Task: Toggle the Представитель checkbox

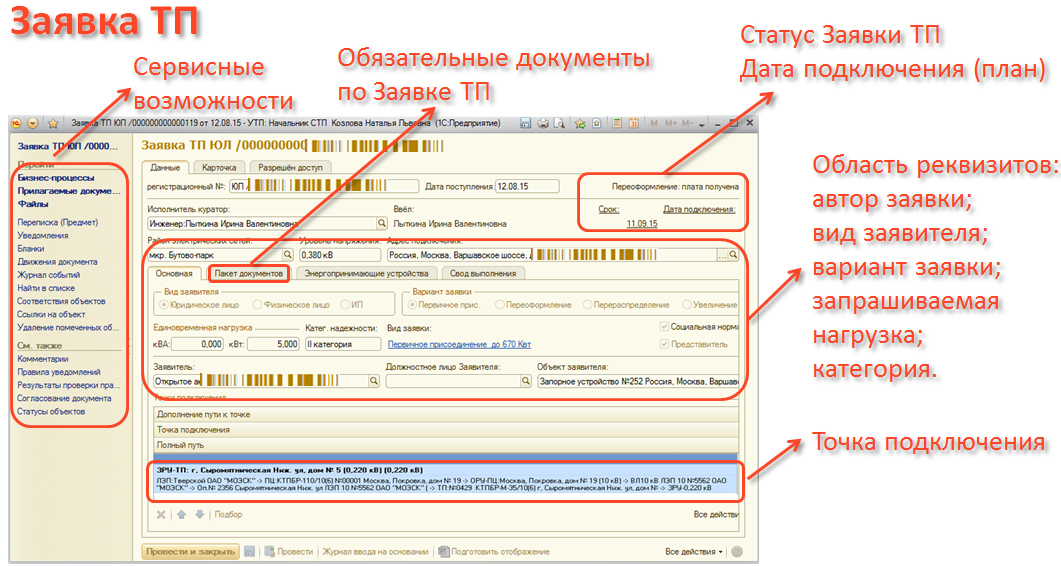Action: pos(664,344)
